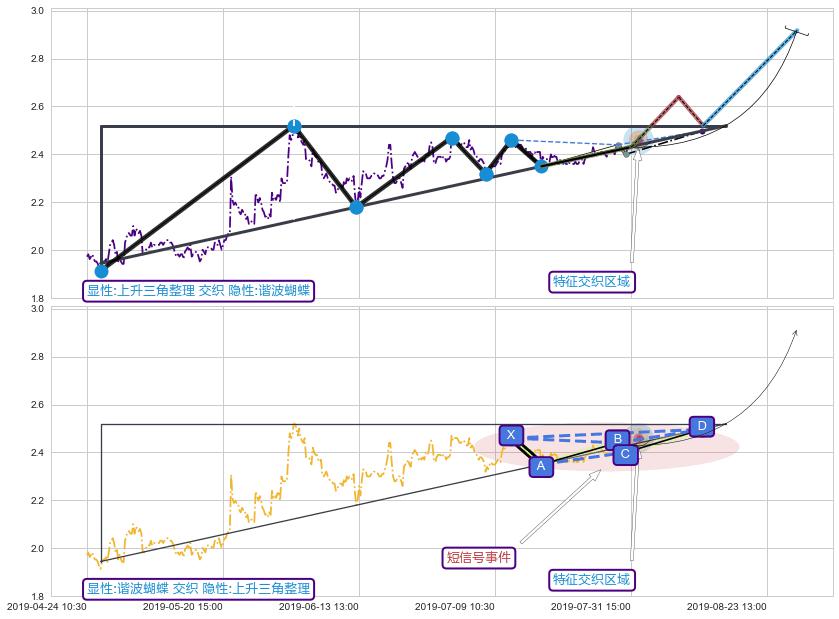Click '特征交织区域' label in the upper chart
The width and height of the screenshot is (839, 619).
pos(592,281)
